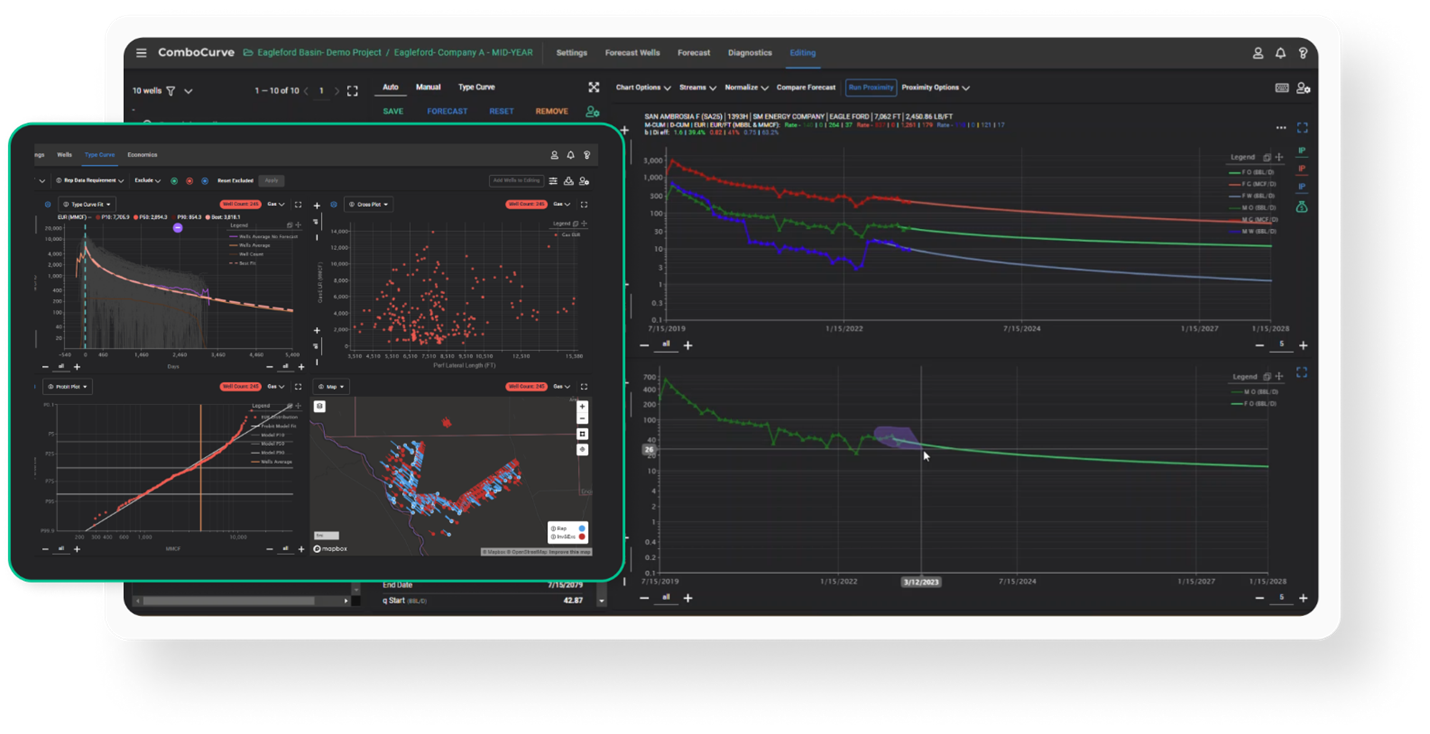Image resolution: width=1430 pixels, height=734 pixels.
Task: Zoom in on the map view
Action: (x=582, y=406)
